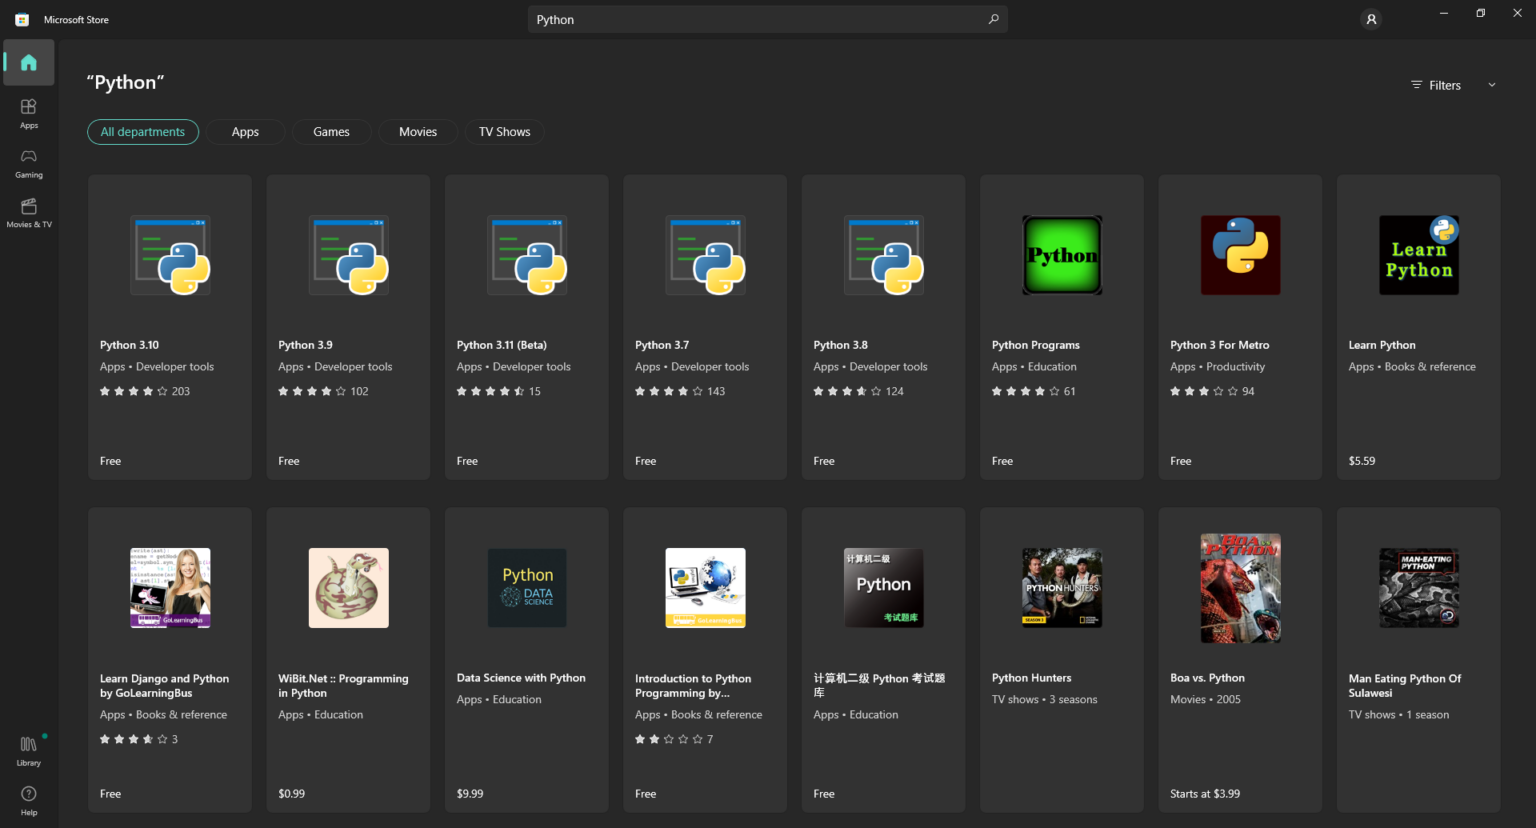
Task: Open the Gaming section in the sidebar
Action: coord(28,162)
